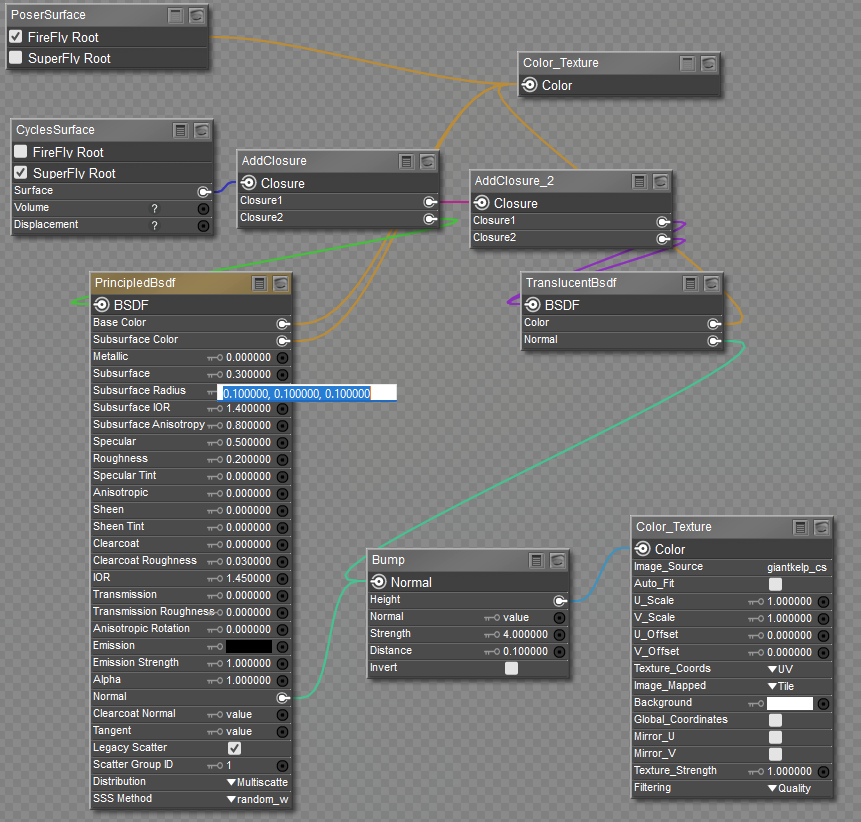Click the Metallic input socket

click(x=282, y=358)
